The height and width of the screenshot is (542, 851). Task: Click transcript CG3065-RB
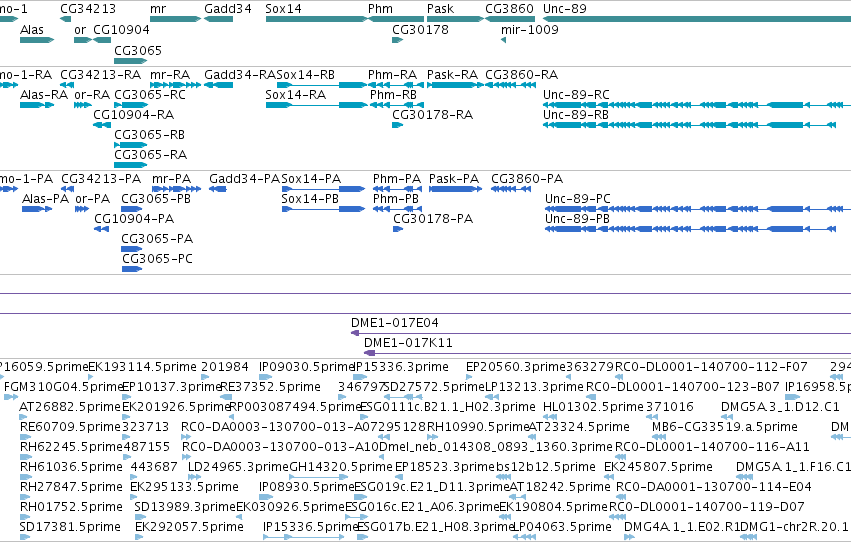pyautogui.click(x=131, y=145)
